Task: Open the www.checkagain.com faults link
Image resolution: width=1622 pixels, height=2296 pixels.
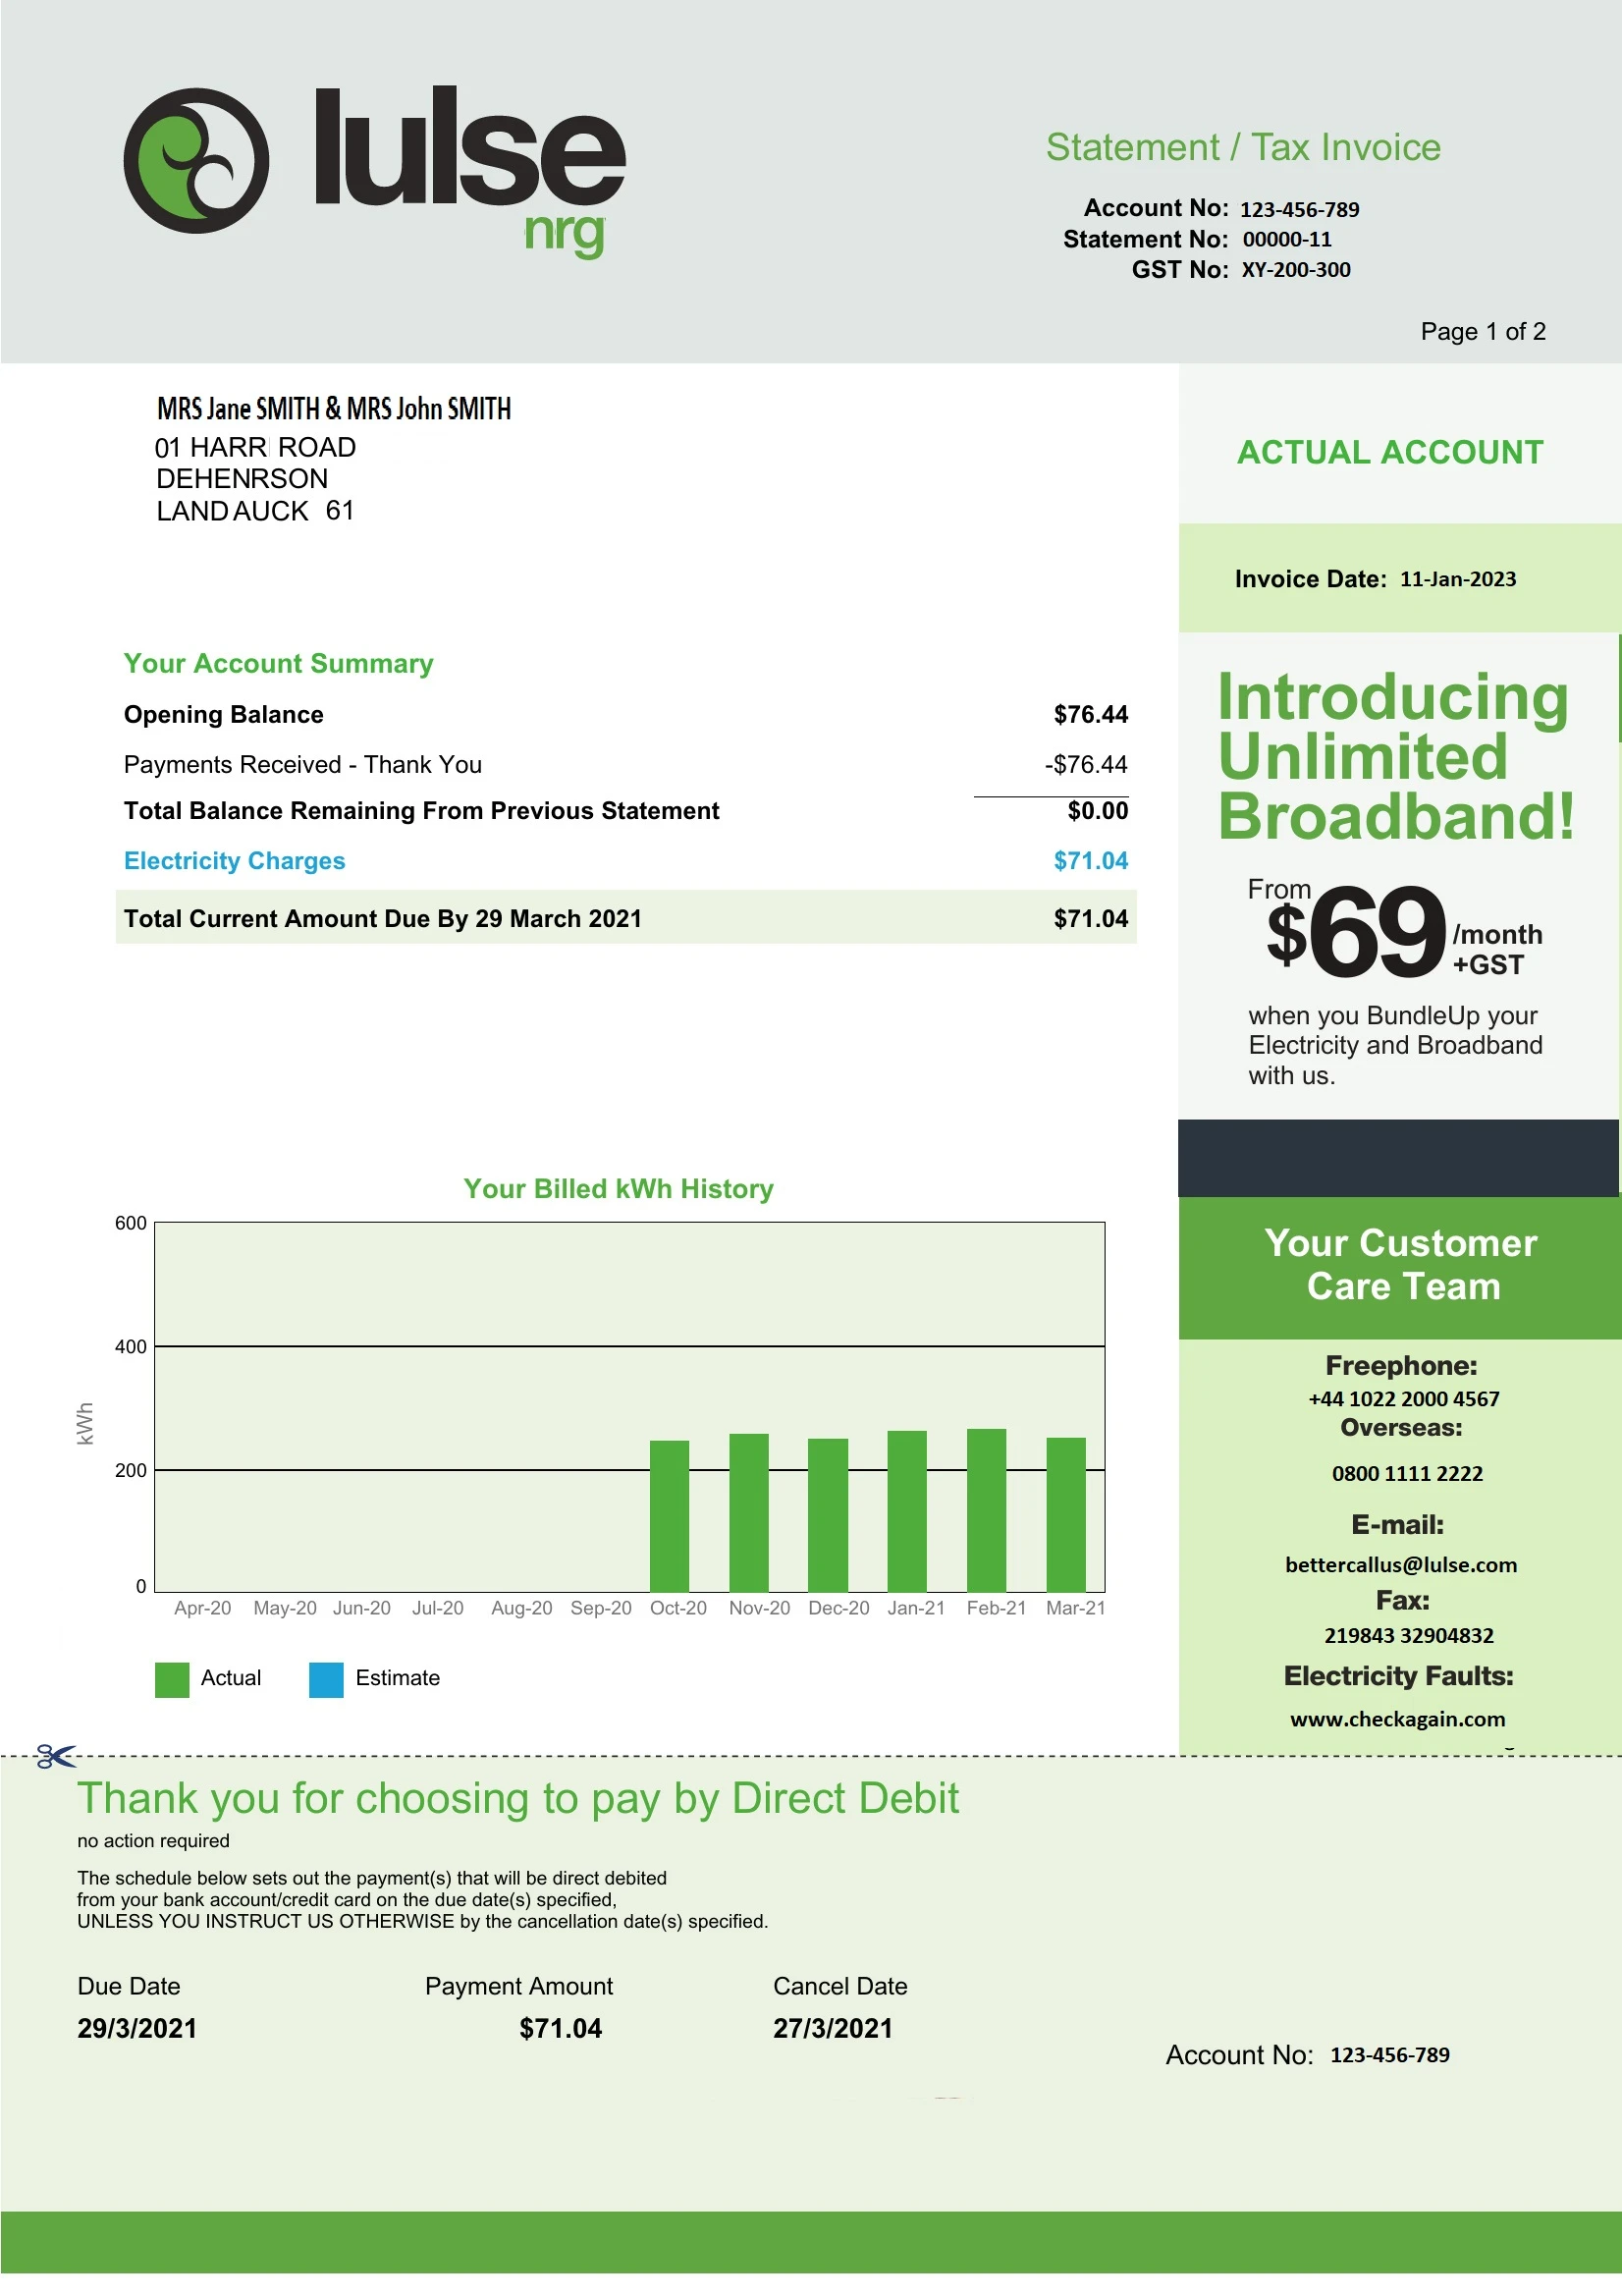Action: click(1397, 1719)
